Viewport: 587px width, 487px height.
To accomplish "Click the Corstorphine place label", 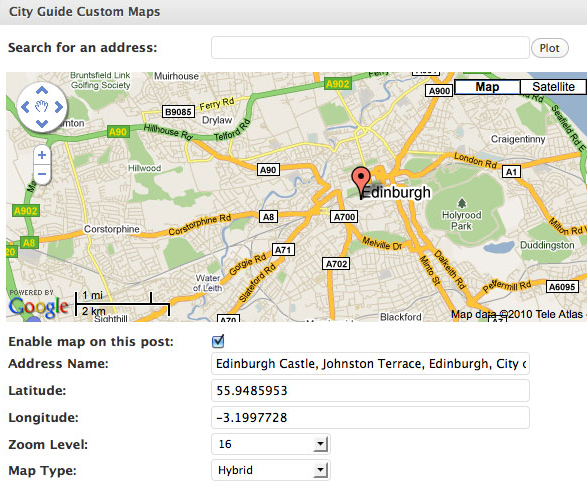I will (112, 229).
